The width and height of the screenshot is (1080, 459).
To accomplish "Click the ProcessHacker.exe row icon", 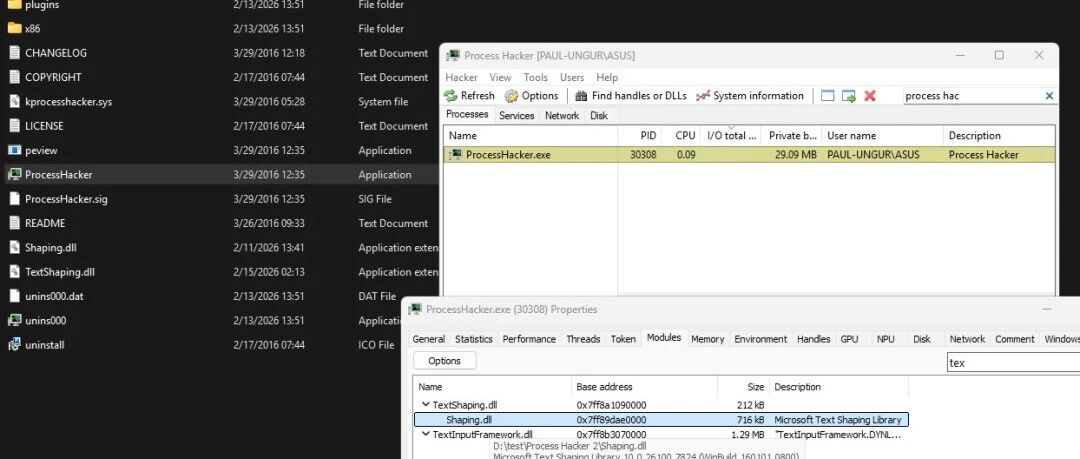I will click(x=455, y=154).
